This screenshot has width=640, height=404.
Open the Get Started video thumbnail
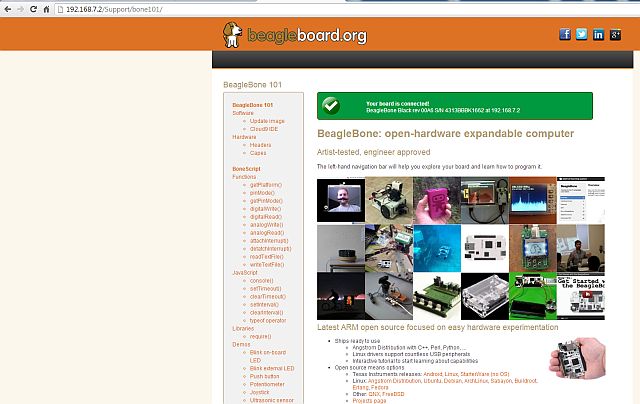coord(581,296)
